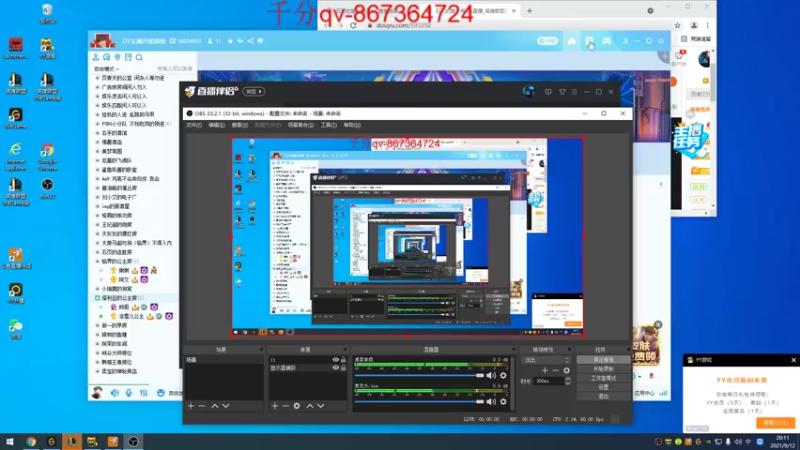Add a new source in the 来源 panel

tap(275, 406)
